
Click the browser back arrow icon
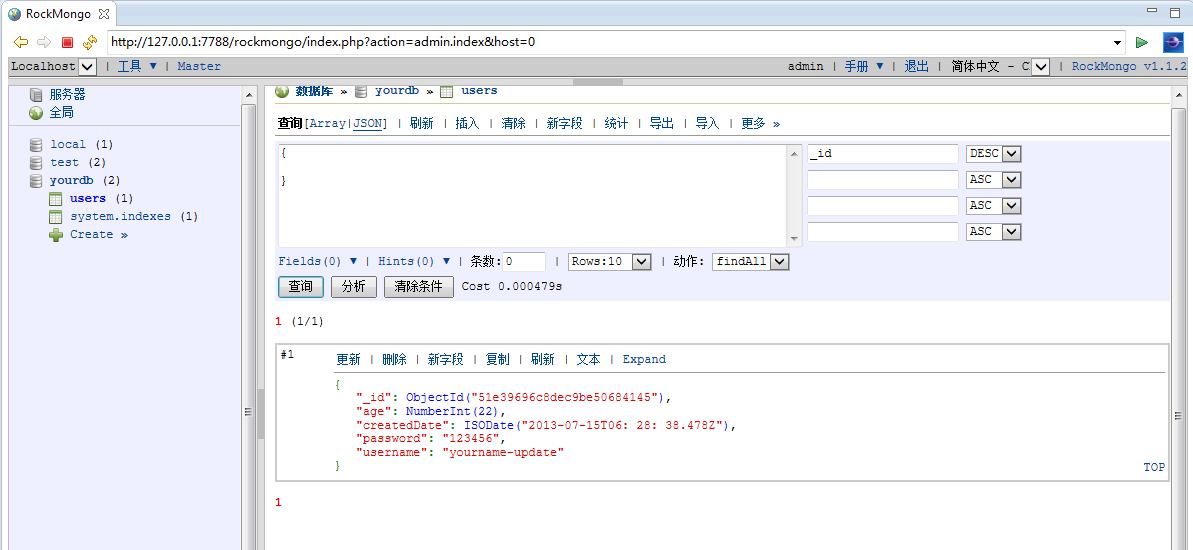point(21,43)
